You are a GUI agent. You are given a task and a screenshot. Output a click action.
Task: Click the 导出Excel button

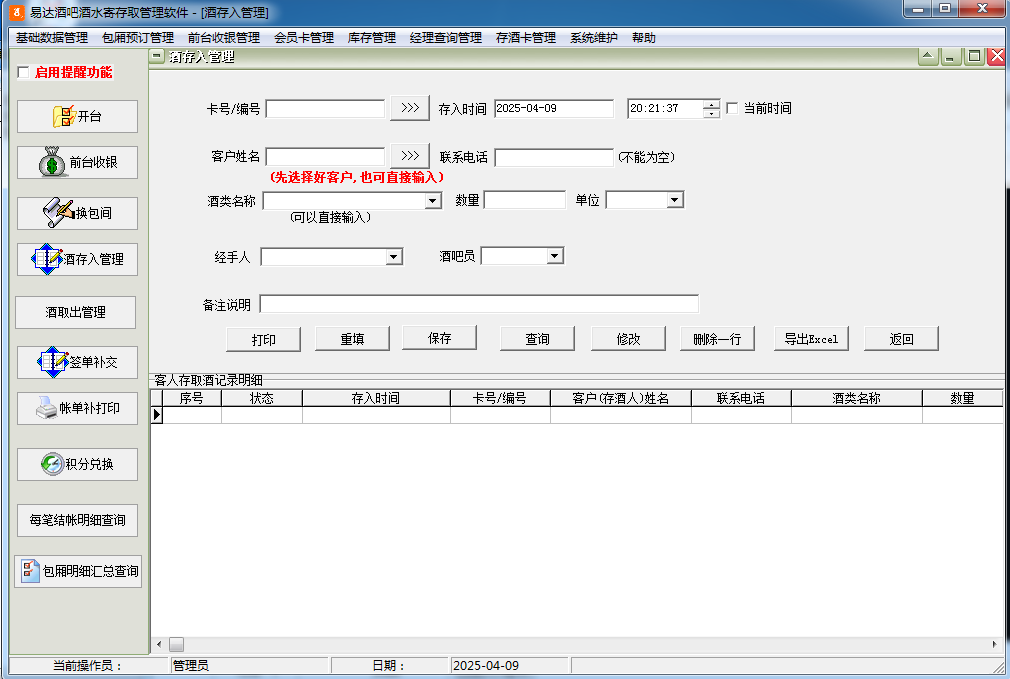[810, 339]
